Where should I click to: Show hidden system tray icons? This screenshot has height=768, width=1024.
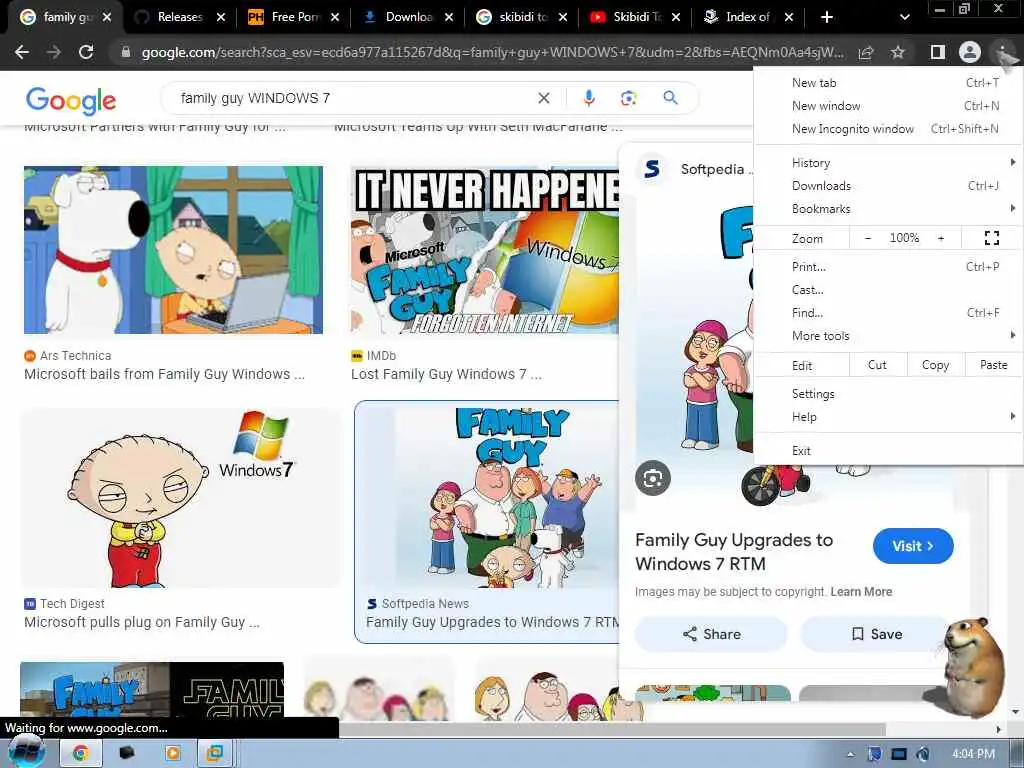pyautogui.click(x=850, y=754)
